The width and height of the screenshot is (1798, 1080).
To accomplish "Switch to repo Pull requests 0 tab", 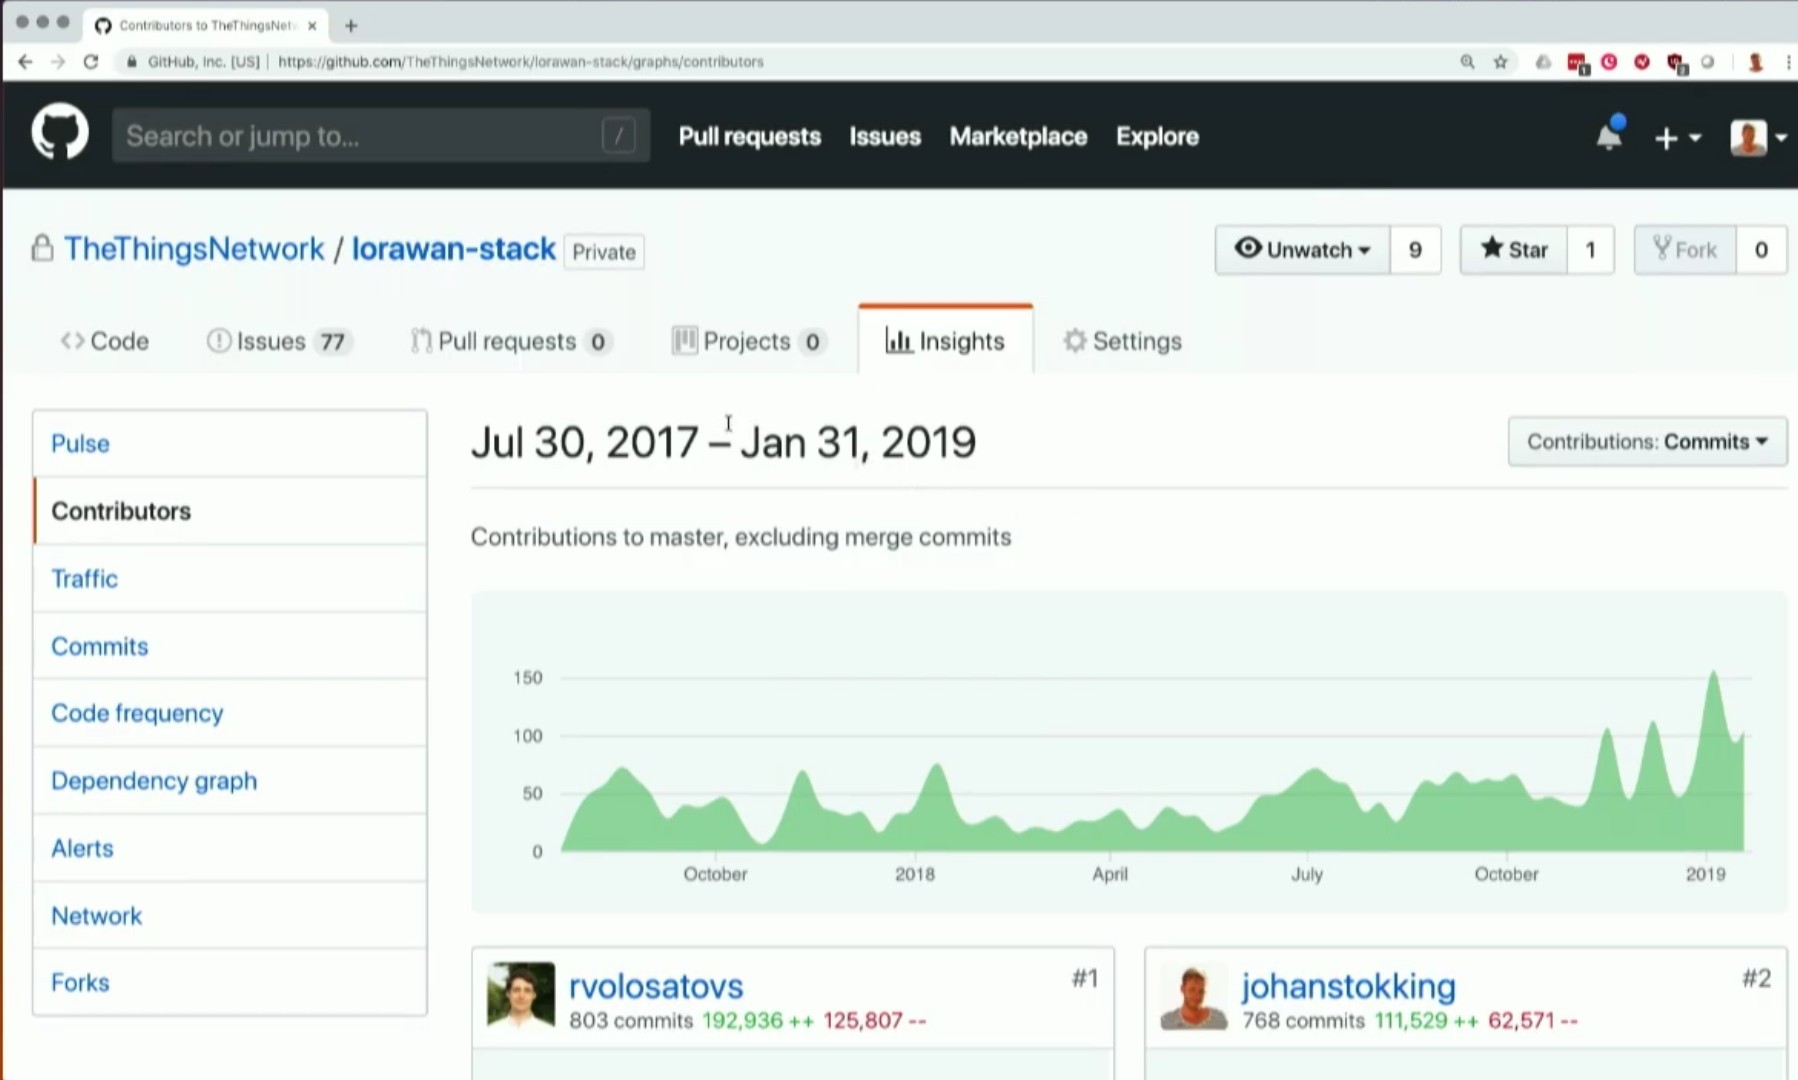I will 511,341.
